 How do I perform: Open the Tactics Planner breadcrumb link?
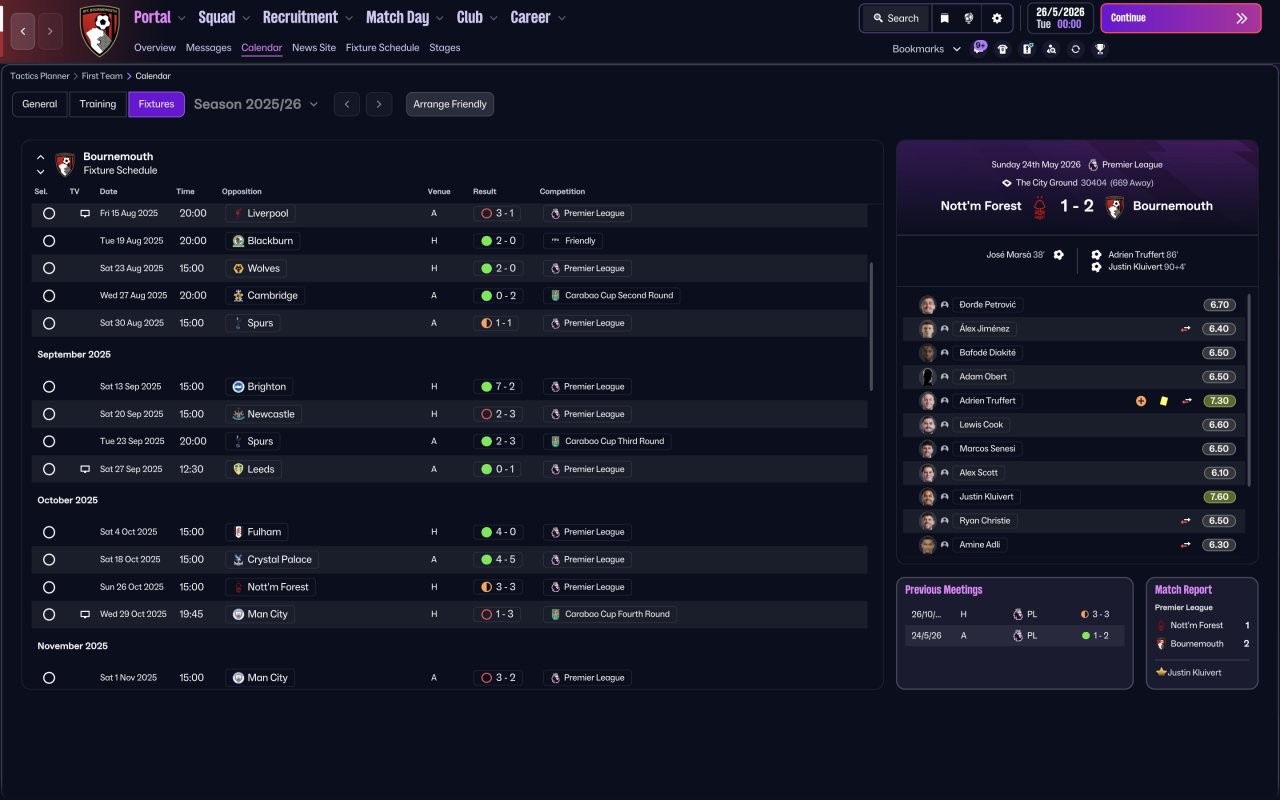point(40,76)
